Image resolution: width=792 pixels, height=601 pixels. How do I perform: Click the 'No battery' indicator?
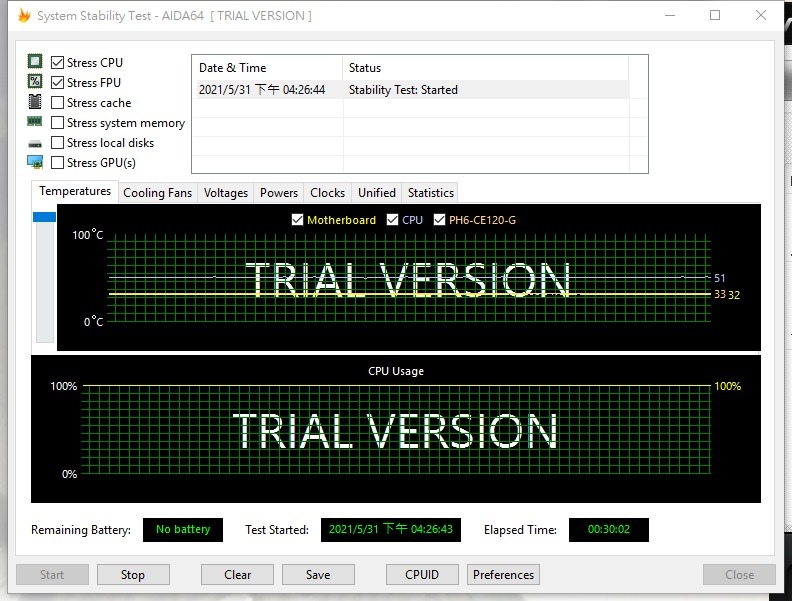[183, 529]
